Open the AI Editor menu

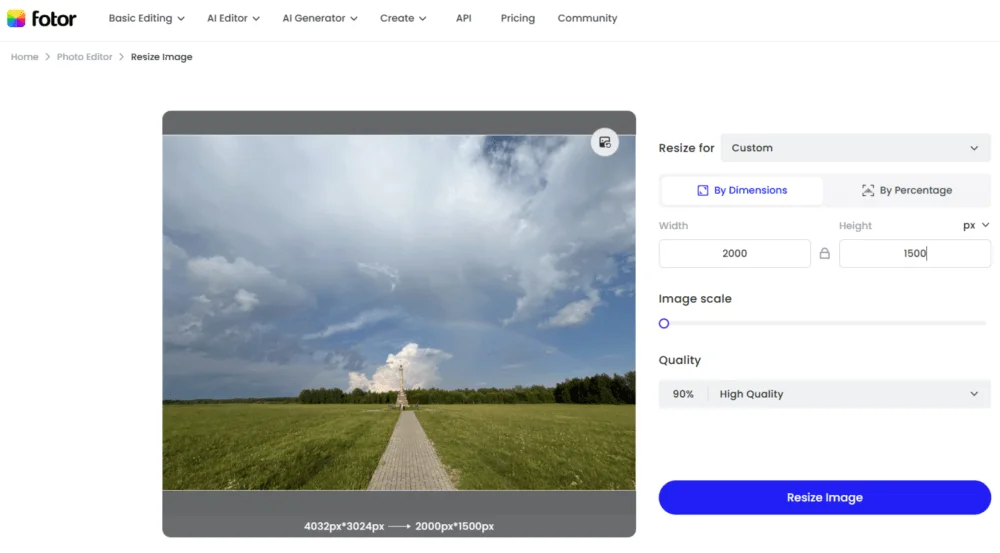pyautogui.click(x=233, y=18)
